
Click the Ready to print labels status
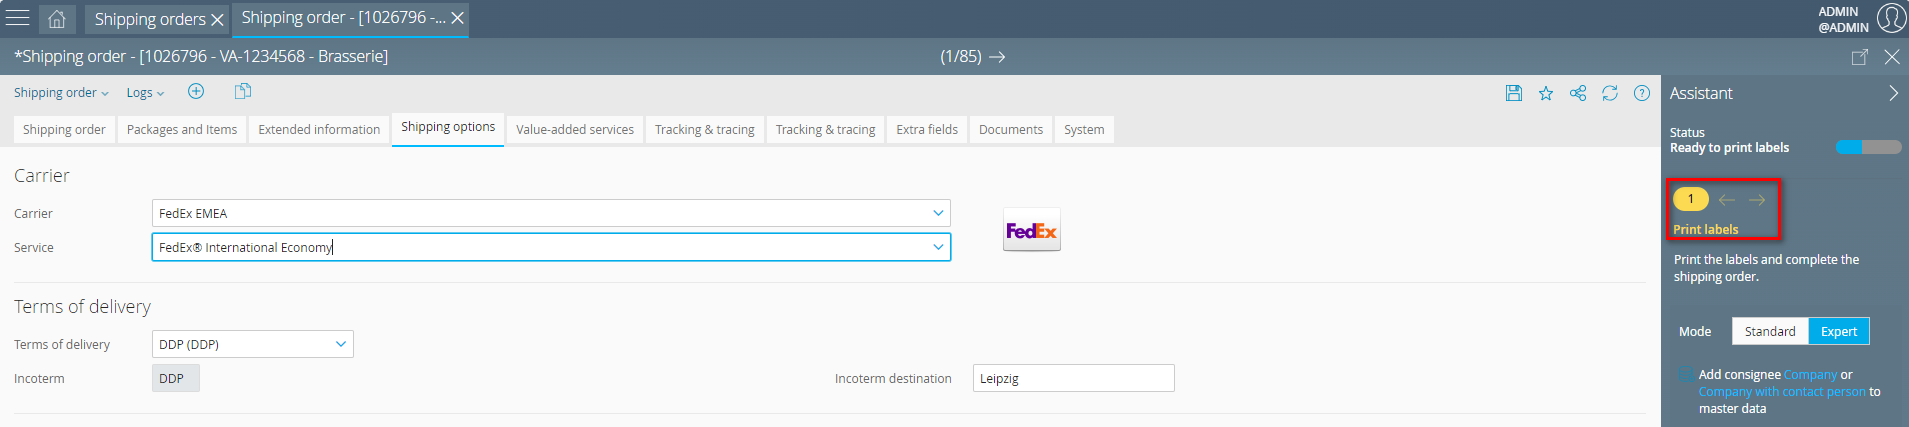(1729, 148)
